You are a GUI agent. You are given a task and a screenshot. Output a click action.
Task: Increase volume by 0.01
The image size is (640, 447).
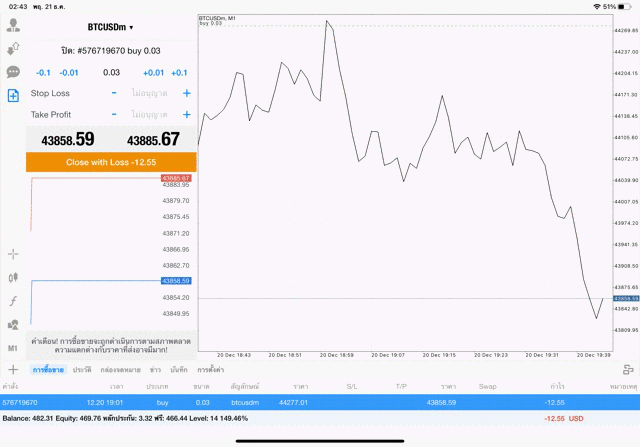click(153, 72)
